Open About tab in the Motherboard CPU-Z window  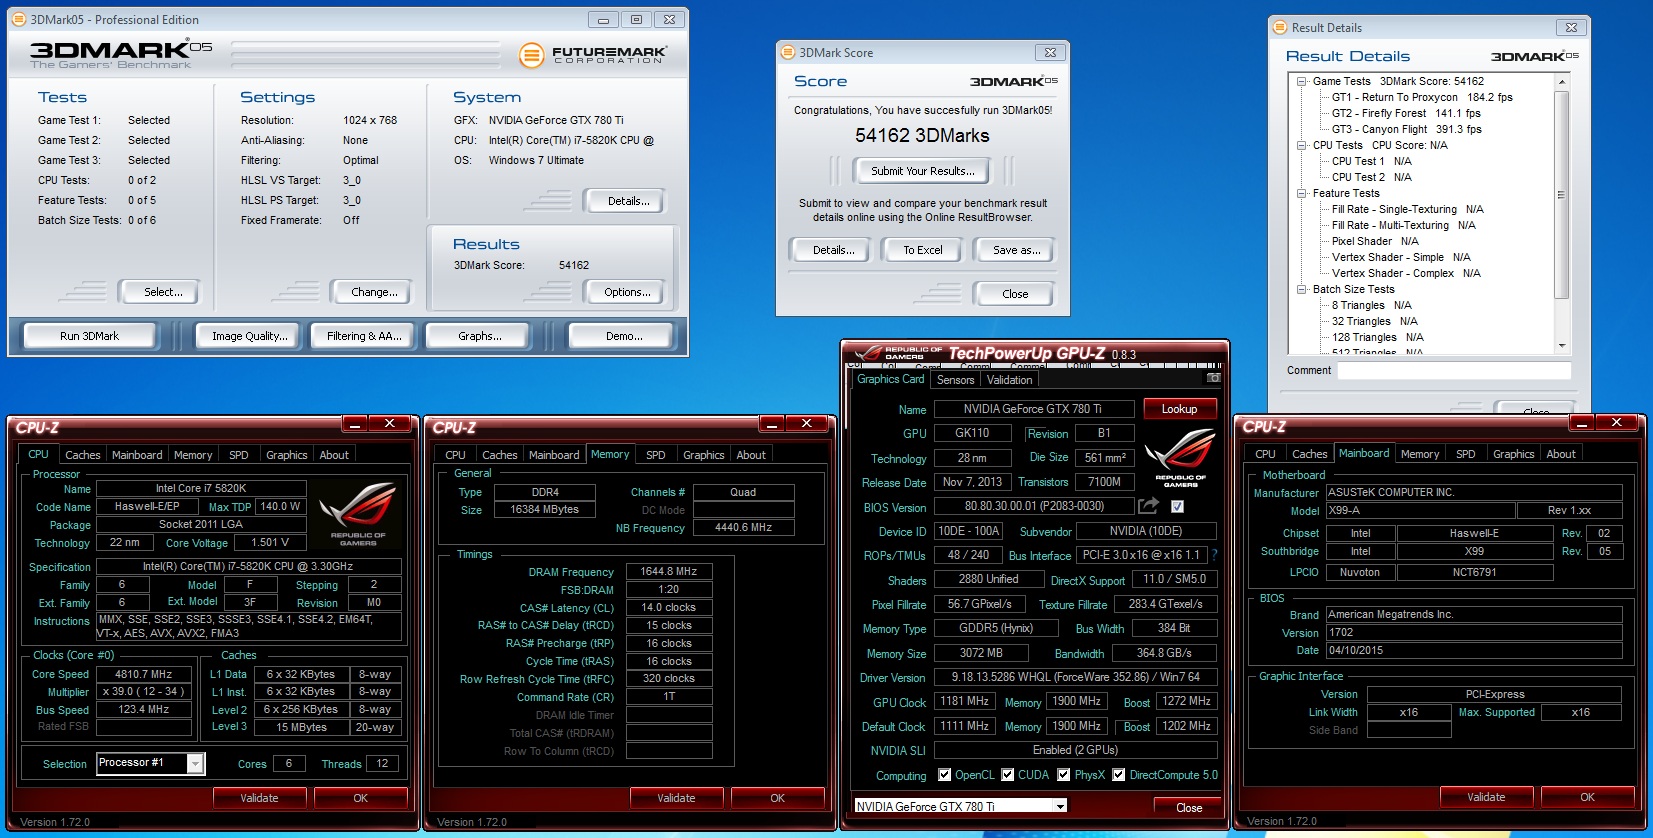coord(1561,454)
